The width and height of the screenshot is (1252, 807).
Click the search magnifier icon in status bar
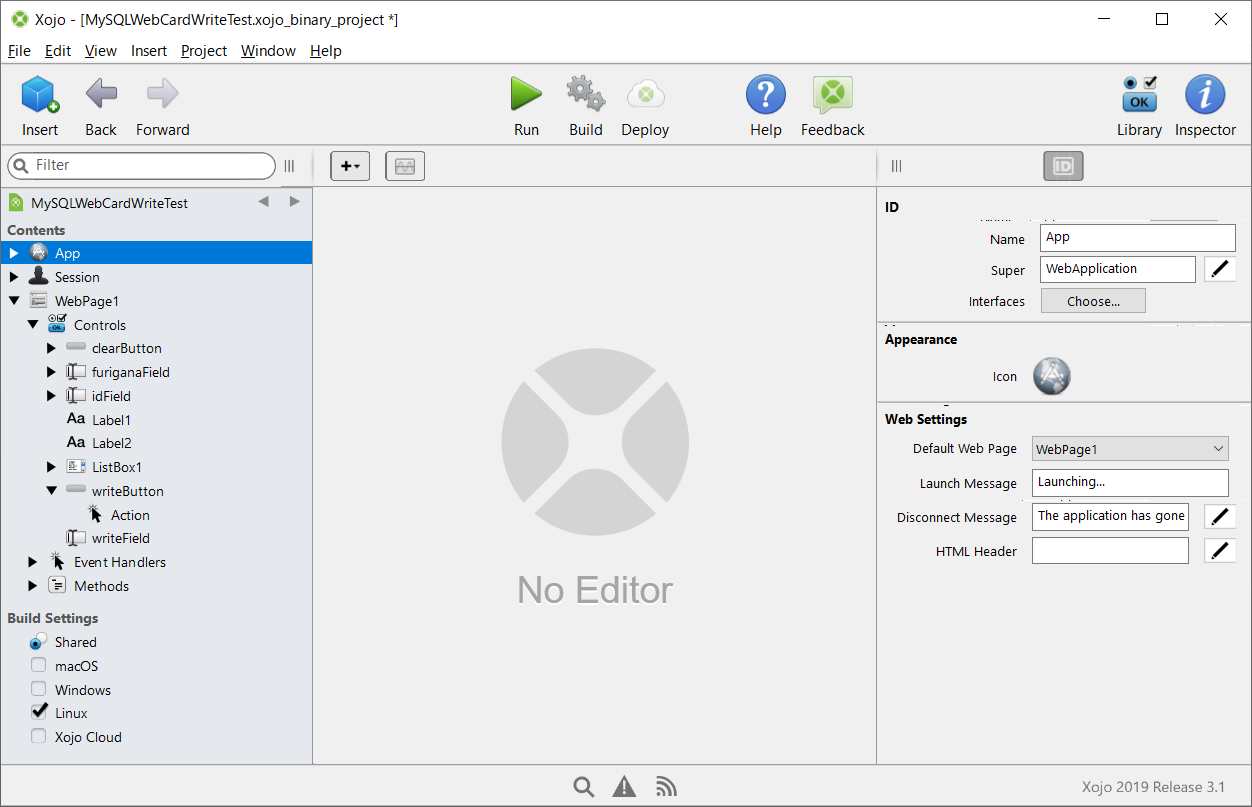coord(584,787)
